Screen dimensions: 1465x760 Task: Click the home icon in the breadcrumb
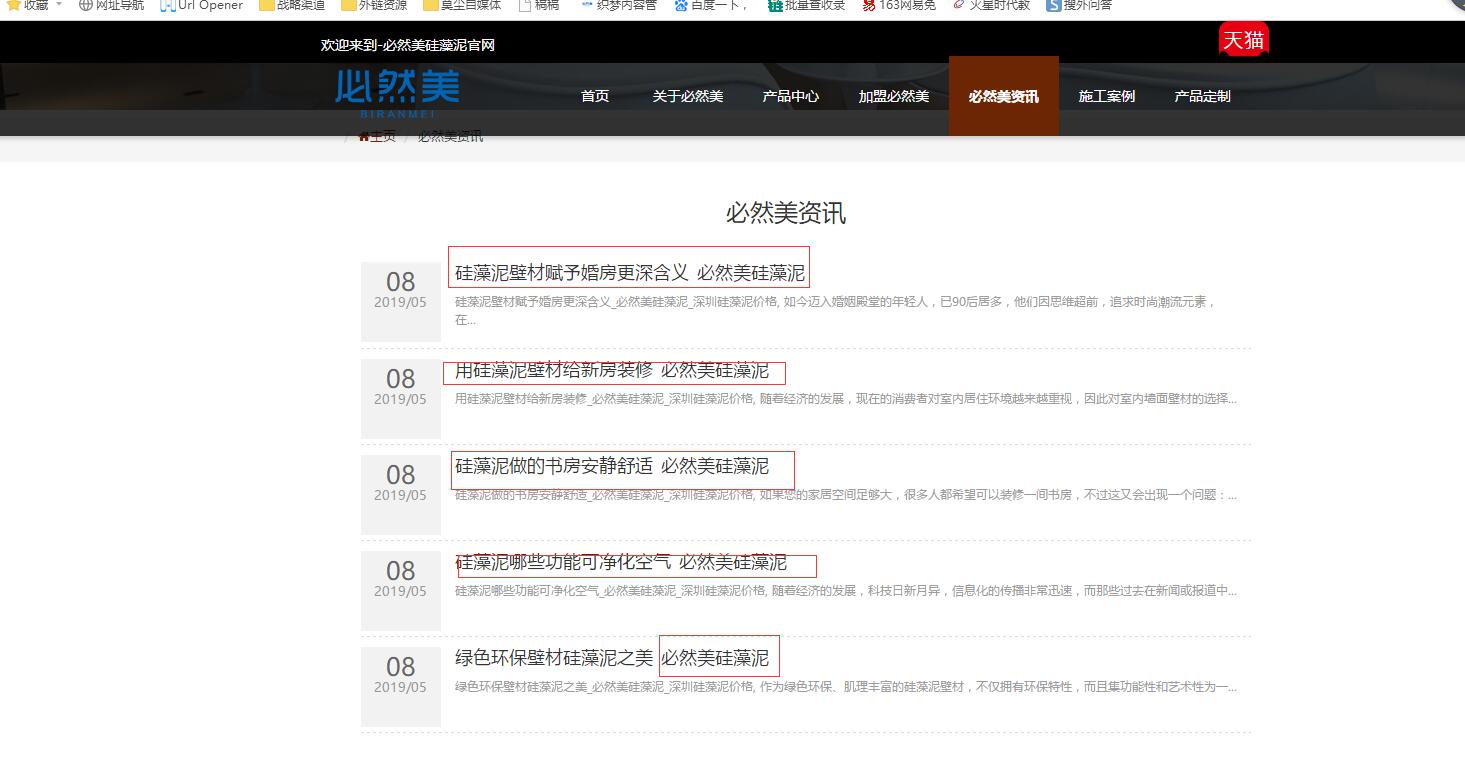click(x=364, y=137)
